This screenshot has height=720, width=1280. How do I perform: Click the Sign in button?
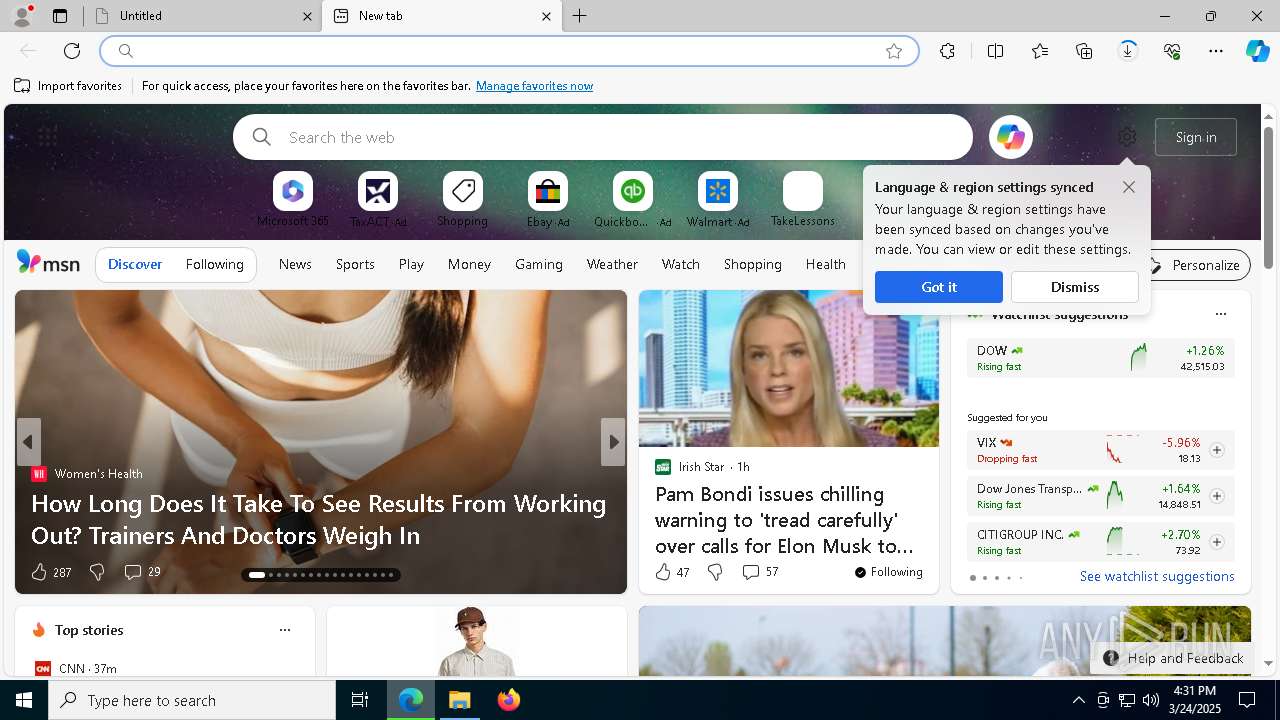coord(1196,137)
